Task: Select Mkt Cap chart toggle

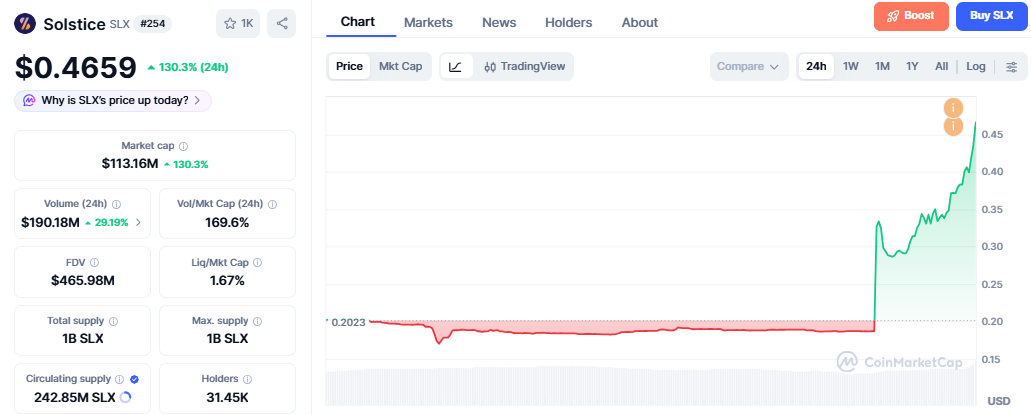Action: (400, 66)
